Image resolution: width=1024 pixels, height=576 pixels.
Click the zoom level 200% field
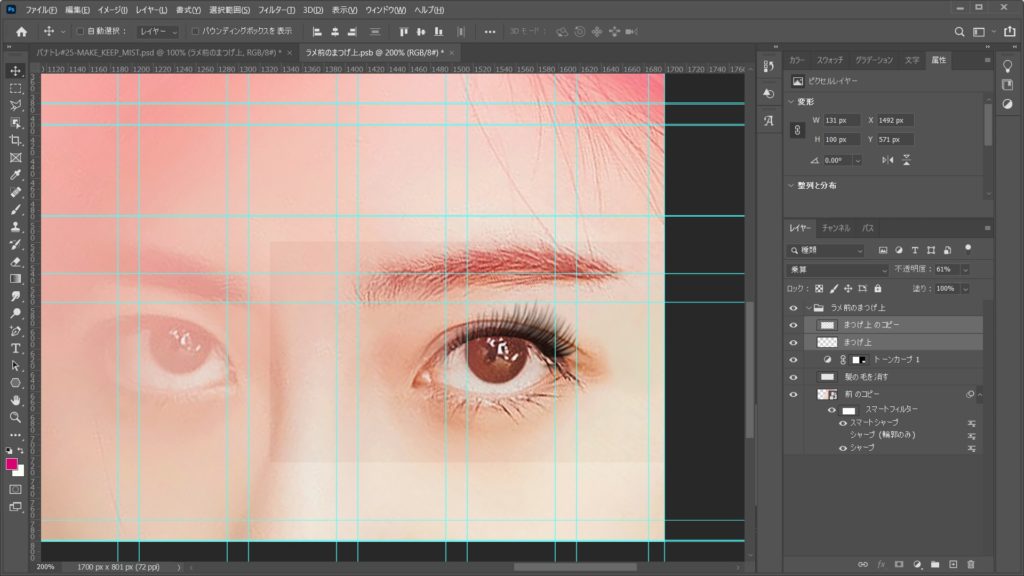(x=46, y=567)
